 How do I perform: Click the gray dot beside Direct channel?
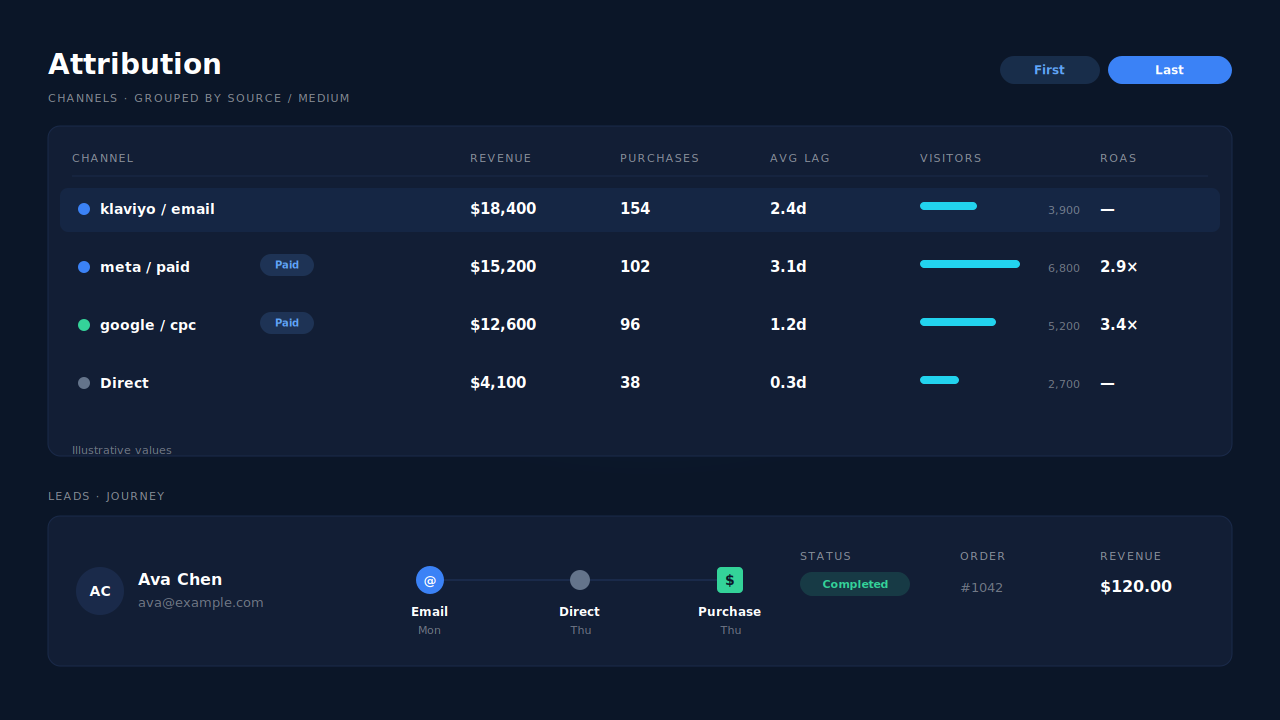tap(84, 383)
